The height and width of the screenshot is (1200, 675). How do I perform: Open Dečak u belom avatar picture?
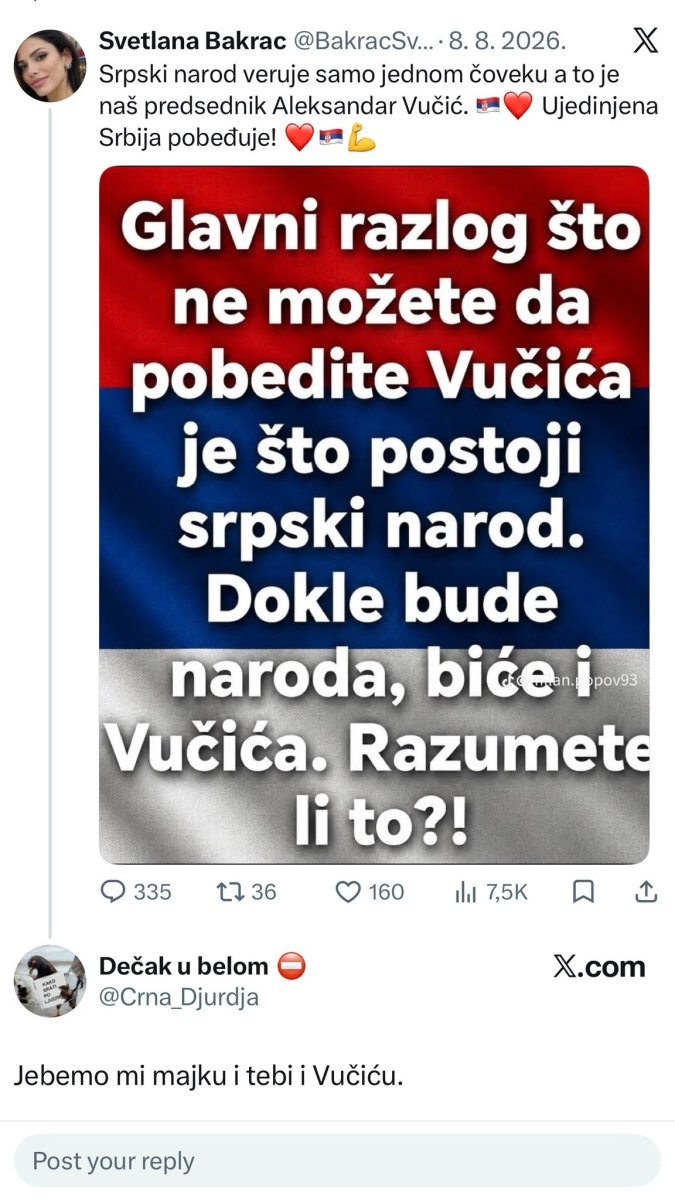pyautogui.click(x=49, y=981)
